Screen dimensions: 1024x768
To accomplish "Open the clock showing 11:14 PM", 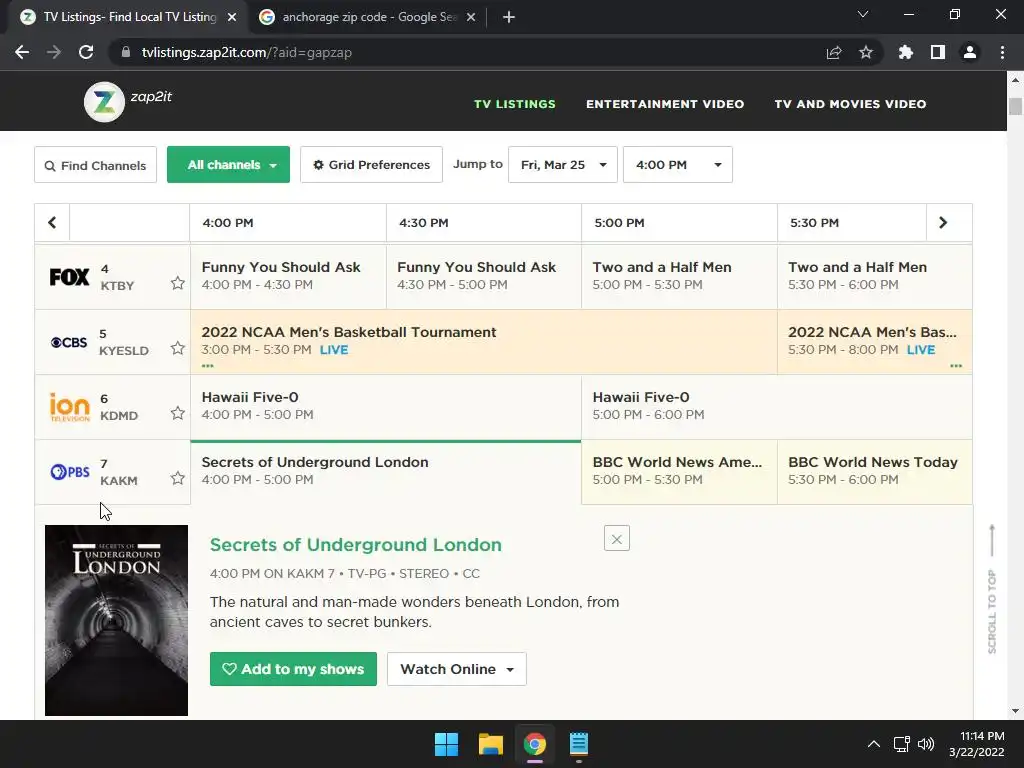I will tap(977, 744).
